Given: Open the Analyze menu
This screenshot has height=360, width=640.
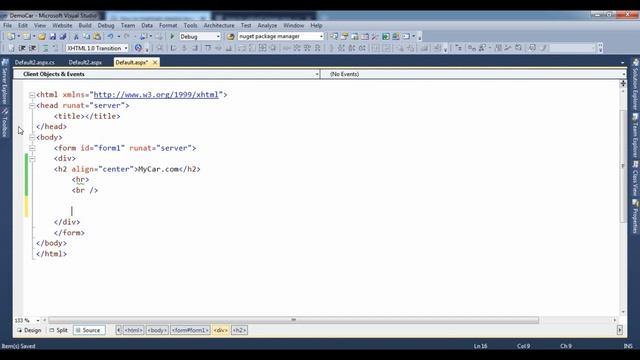Looking at the screenshot, I should pos(267,25).
